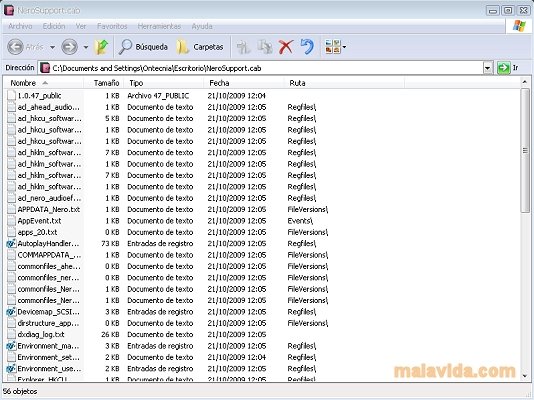Select the Environment_ma registry file icon
This screenshot has height=400, width=534.
click(x=11, y=346)
